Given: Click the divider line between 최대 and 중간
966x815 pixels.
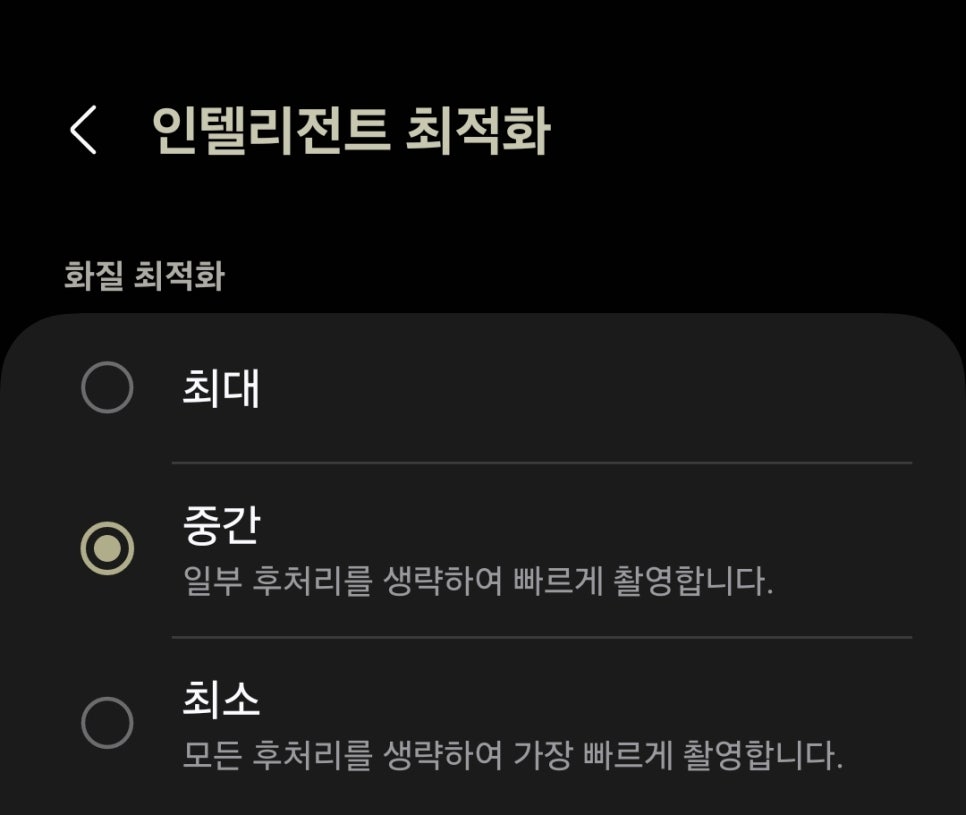Looking at the screenshot, I should click(541, 463).
